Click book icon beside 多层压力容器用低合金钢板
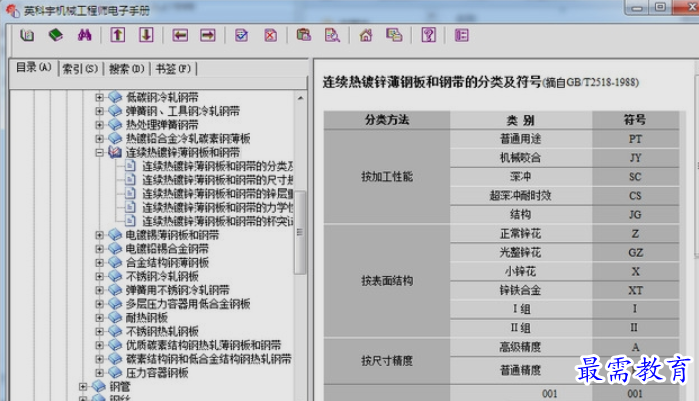Viewport: 699px width, 401px height. point(115,304)
